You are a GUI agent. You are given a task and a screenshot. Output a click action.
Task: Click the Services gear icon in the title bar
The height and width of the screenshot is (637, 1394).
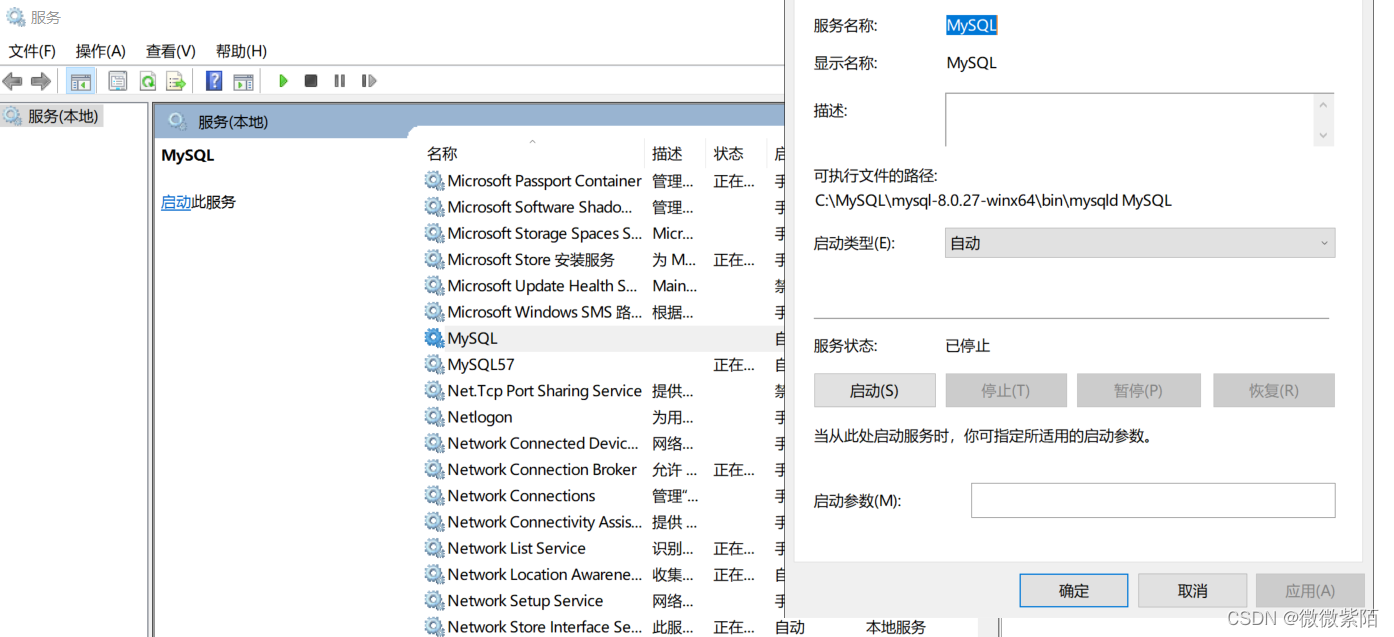15,17
